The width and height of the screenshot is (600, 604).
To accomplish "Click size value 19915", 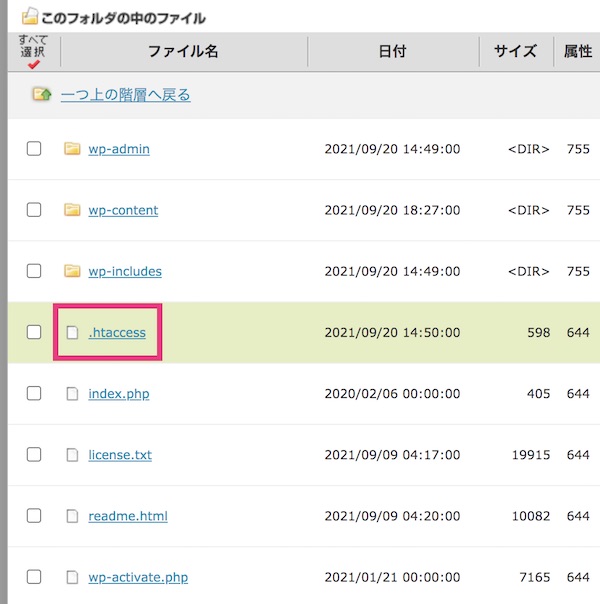I will click(x=531, y=455).
